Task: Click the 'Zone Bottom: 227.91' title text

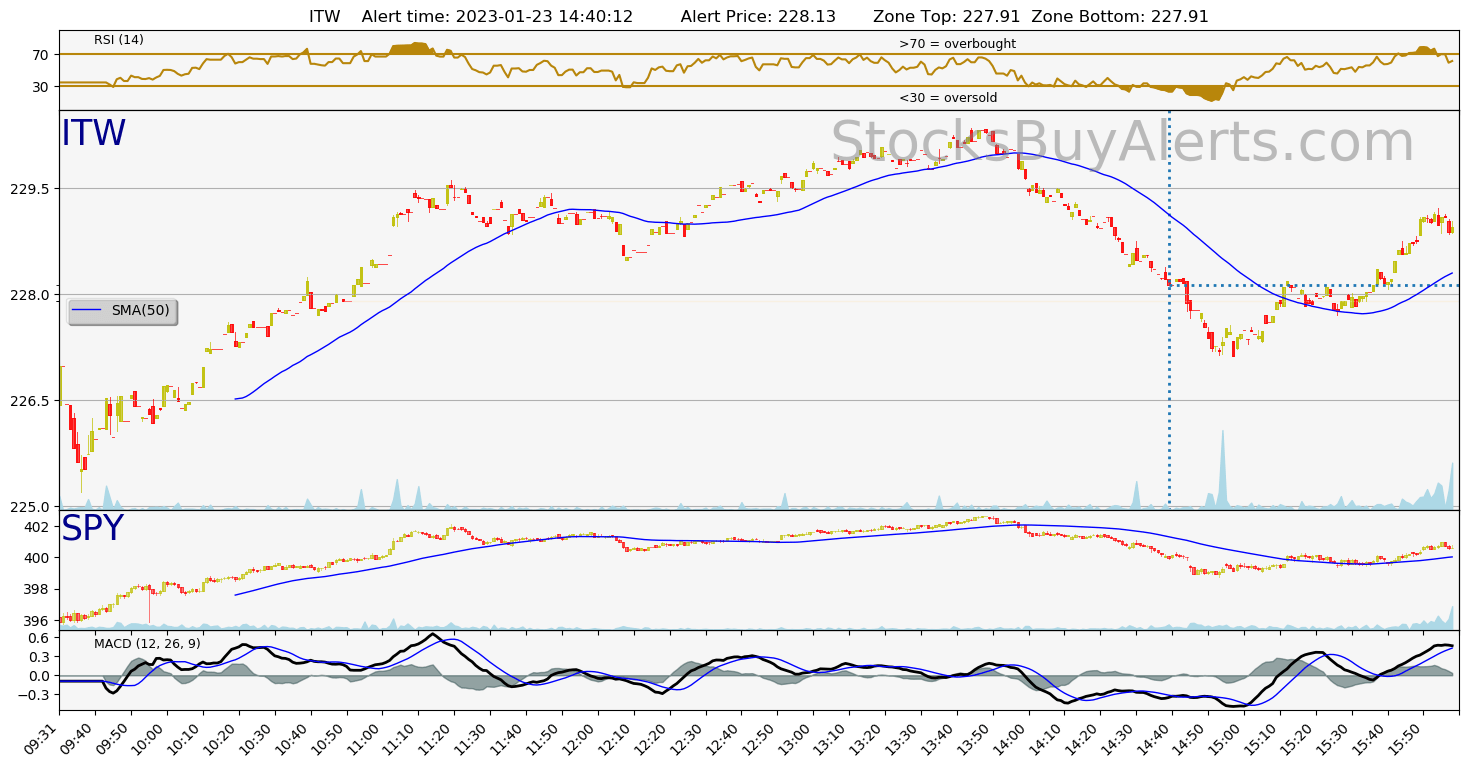Action: pos(1120,16)
